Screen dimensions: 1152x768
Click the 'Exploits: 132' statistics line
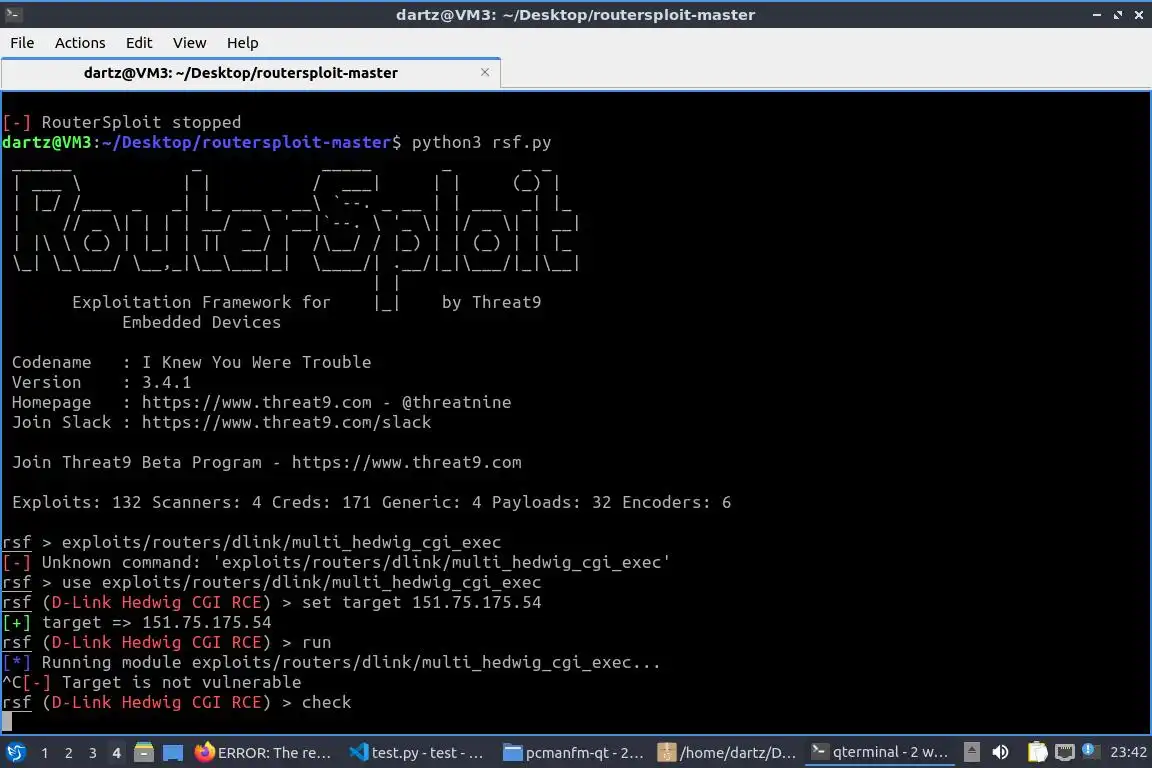[x=371, y=503]
